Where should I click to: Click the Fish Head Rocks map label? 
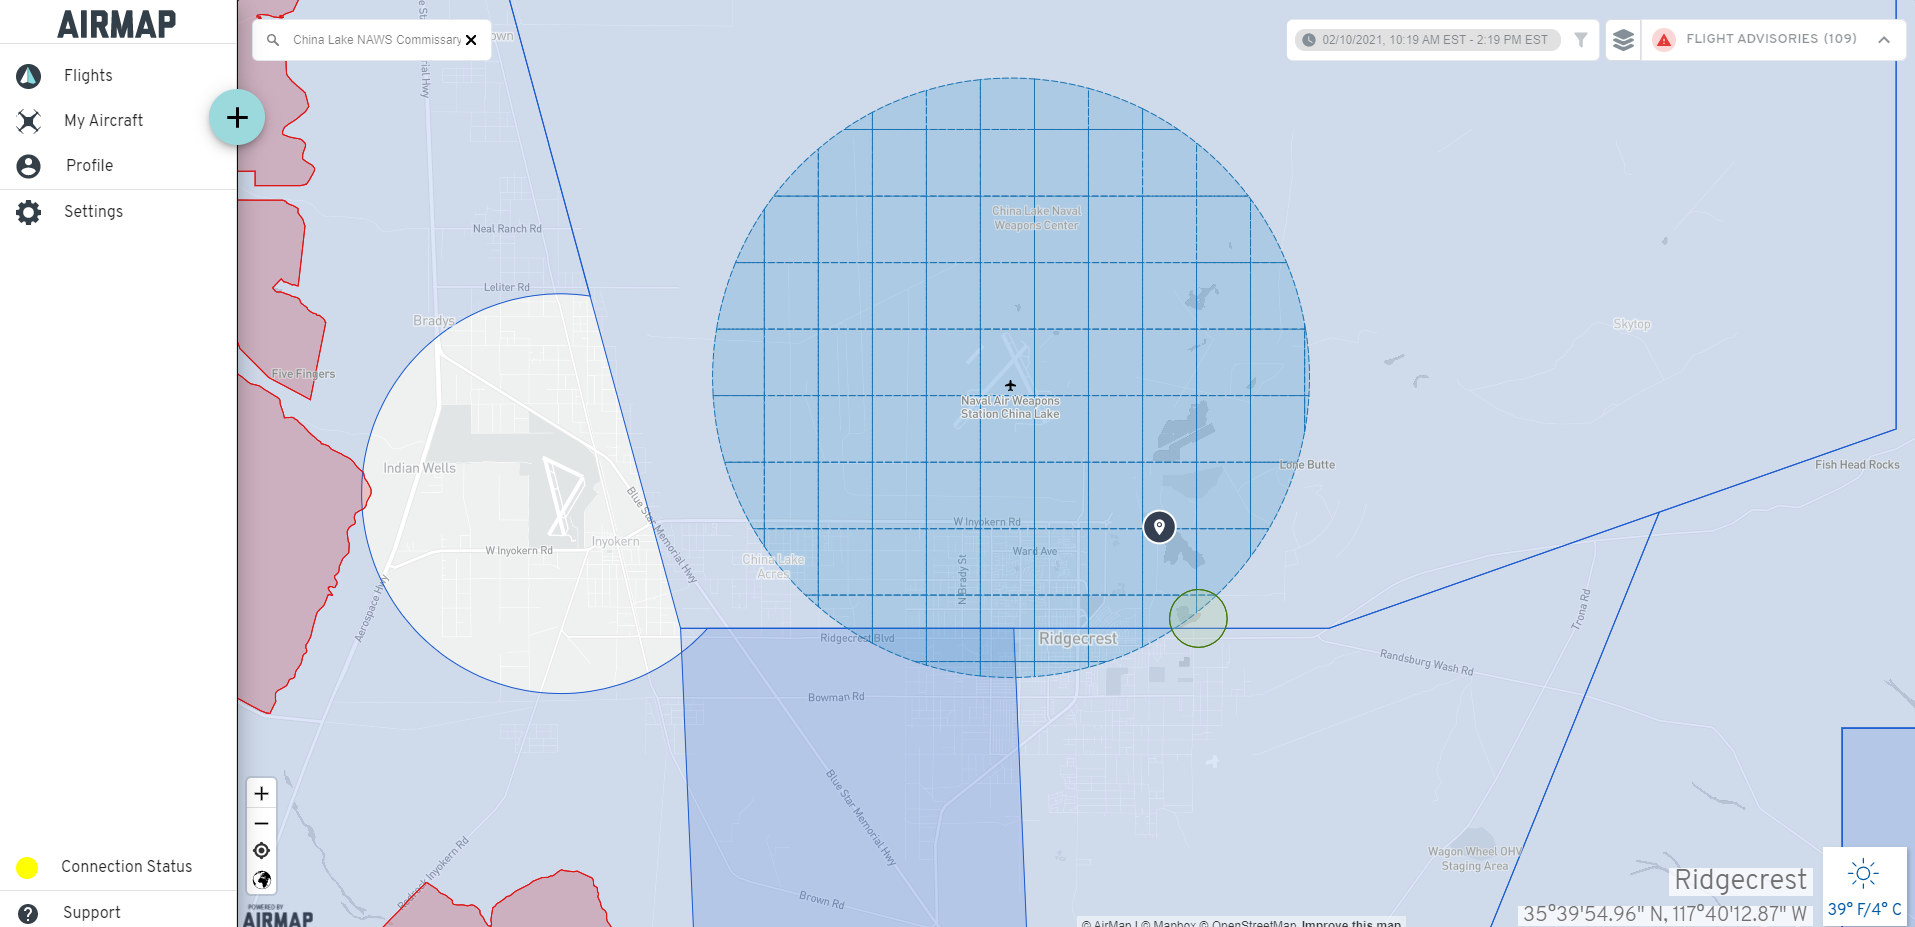[1857, 465]
